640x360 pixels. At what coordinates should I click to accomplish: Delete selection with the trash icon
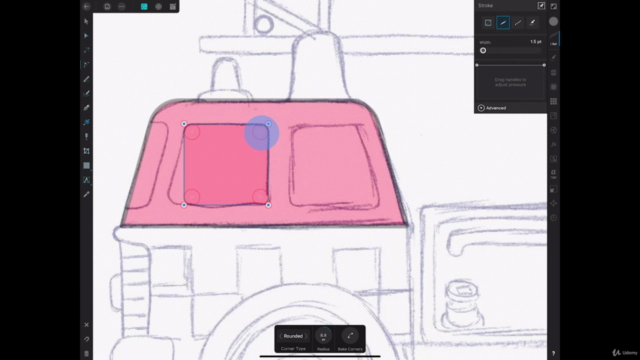[x=86, y=353]
